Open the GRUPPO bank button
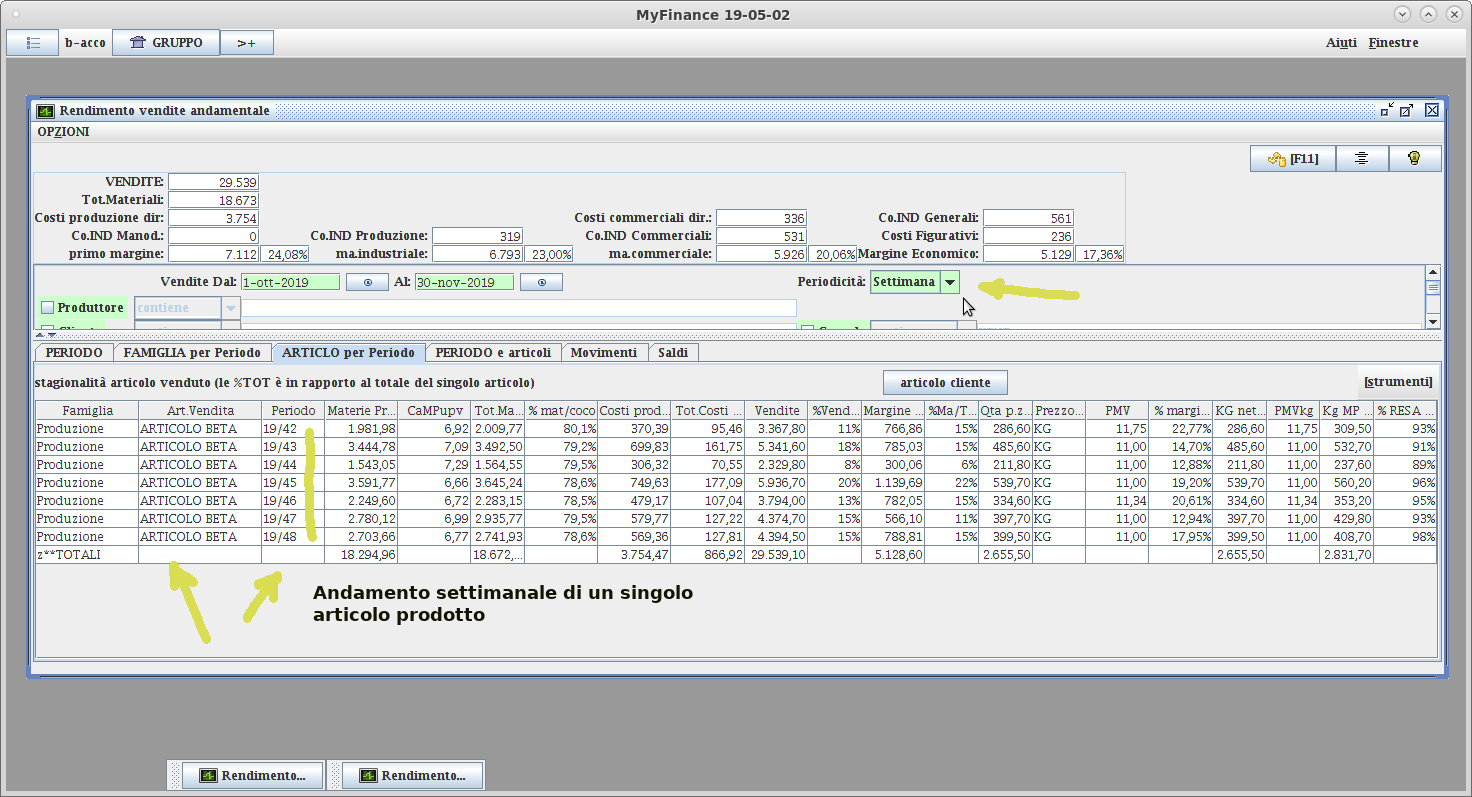 [x=166, y=43]
